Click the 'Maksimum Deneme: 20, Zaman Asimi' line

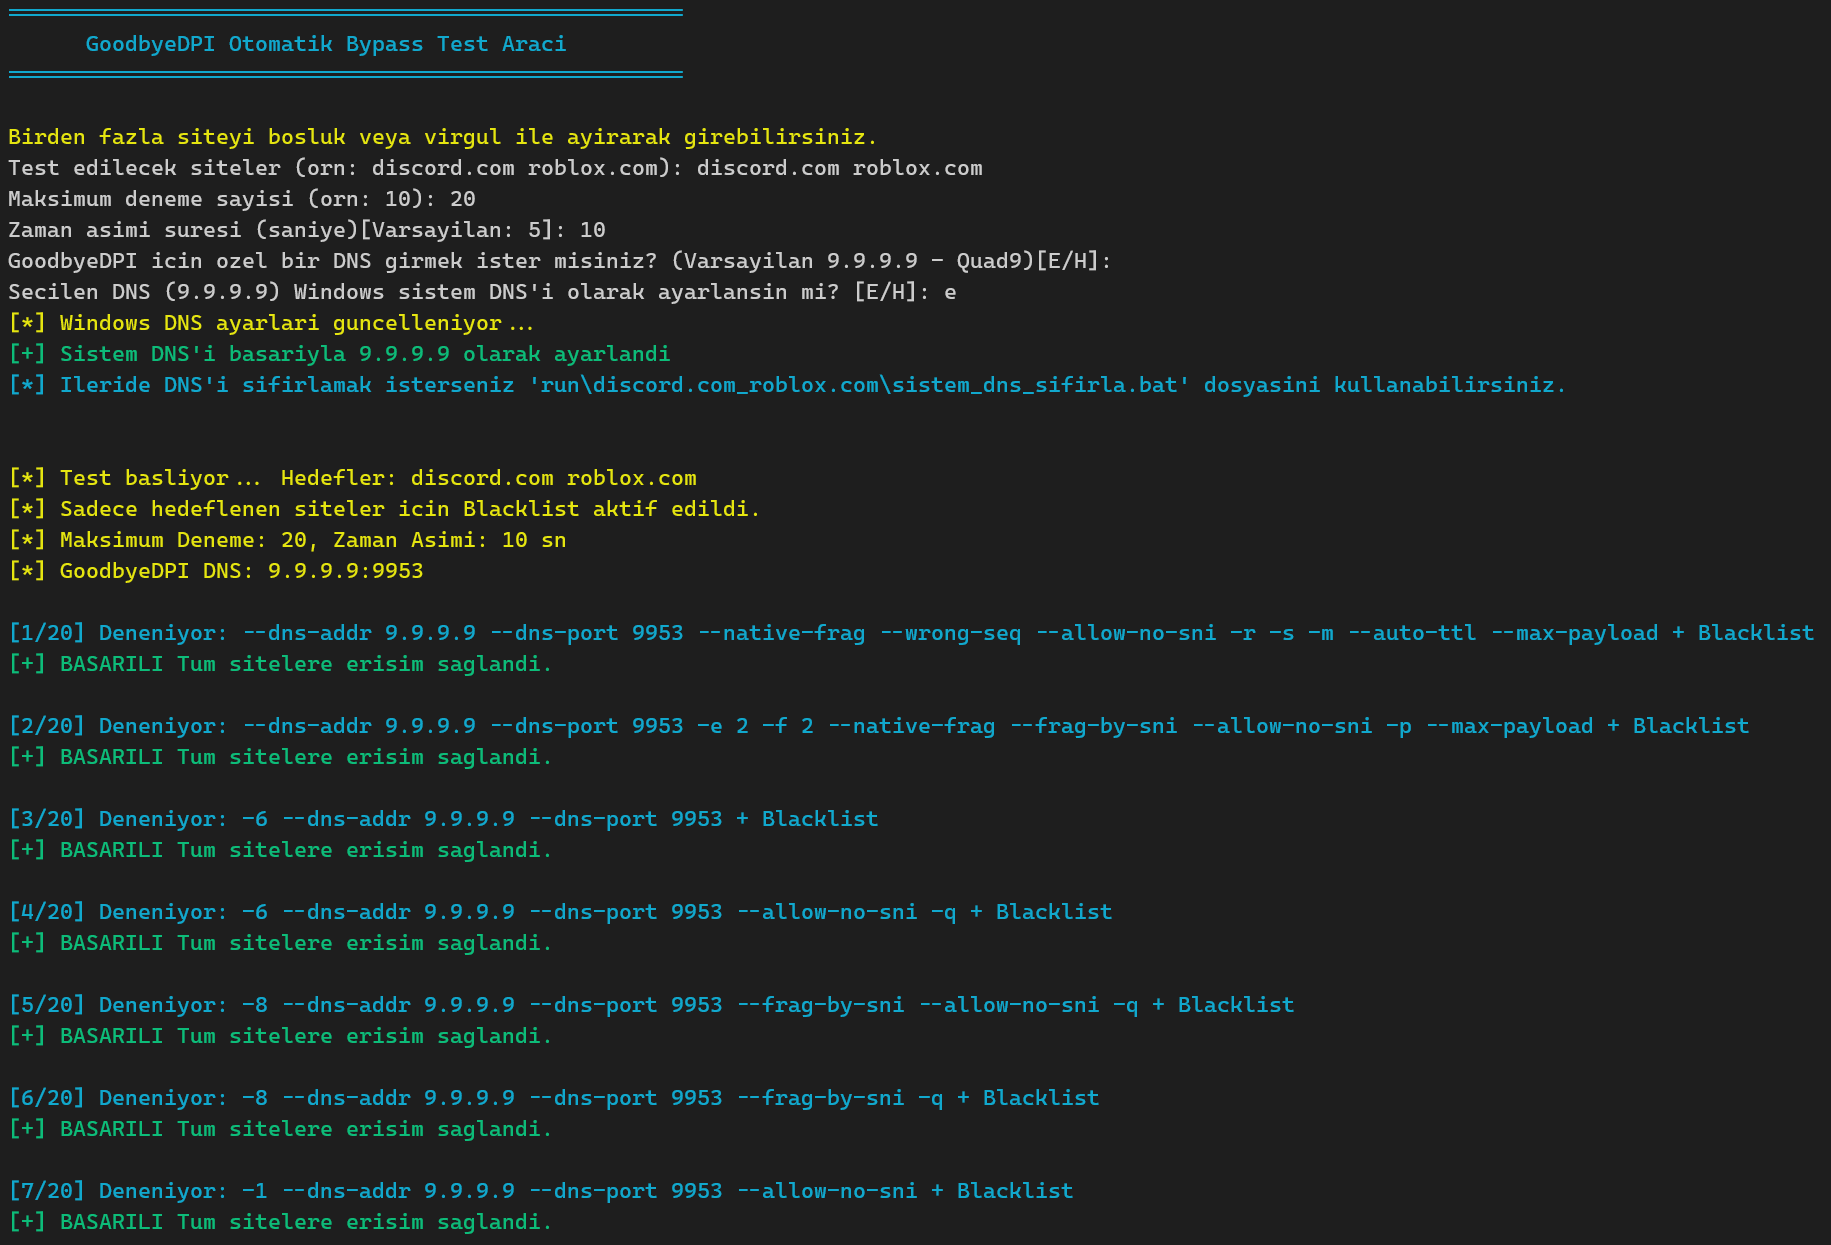point(287,540)
